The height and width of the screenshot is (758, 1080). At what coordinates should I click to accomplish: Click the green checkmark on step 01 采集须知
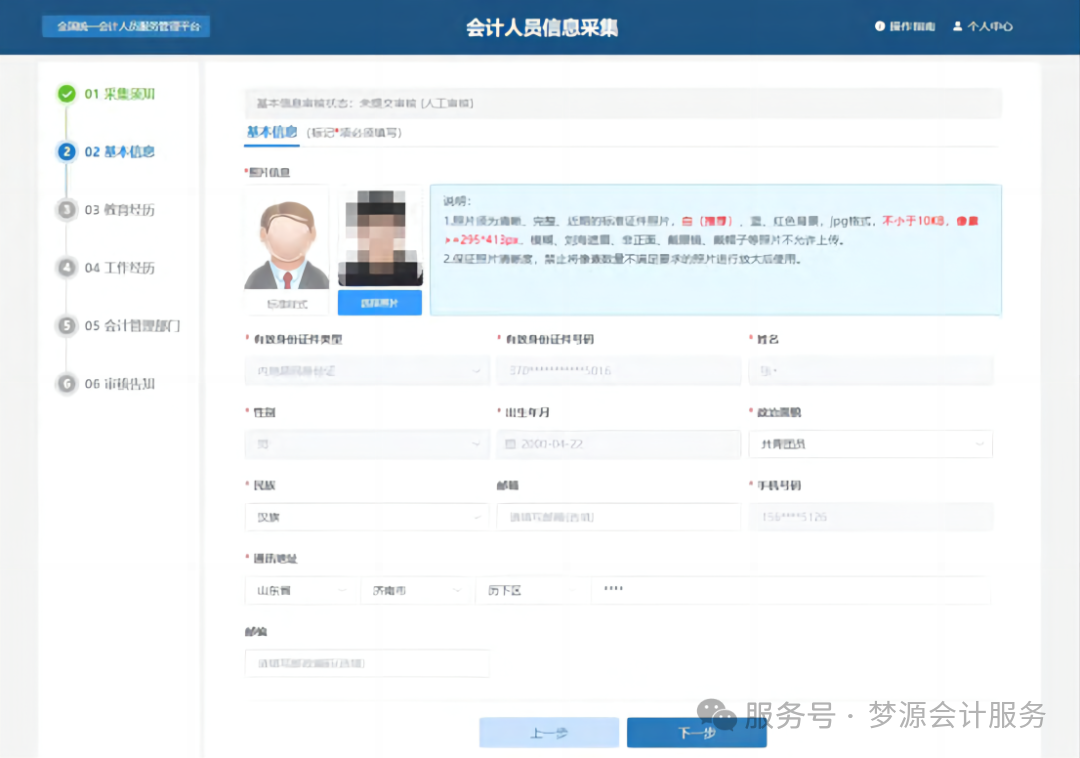(x=66, y=94)
